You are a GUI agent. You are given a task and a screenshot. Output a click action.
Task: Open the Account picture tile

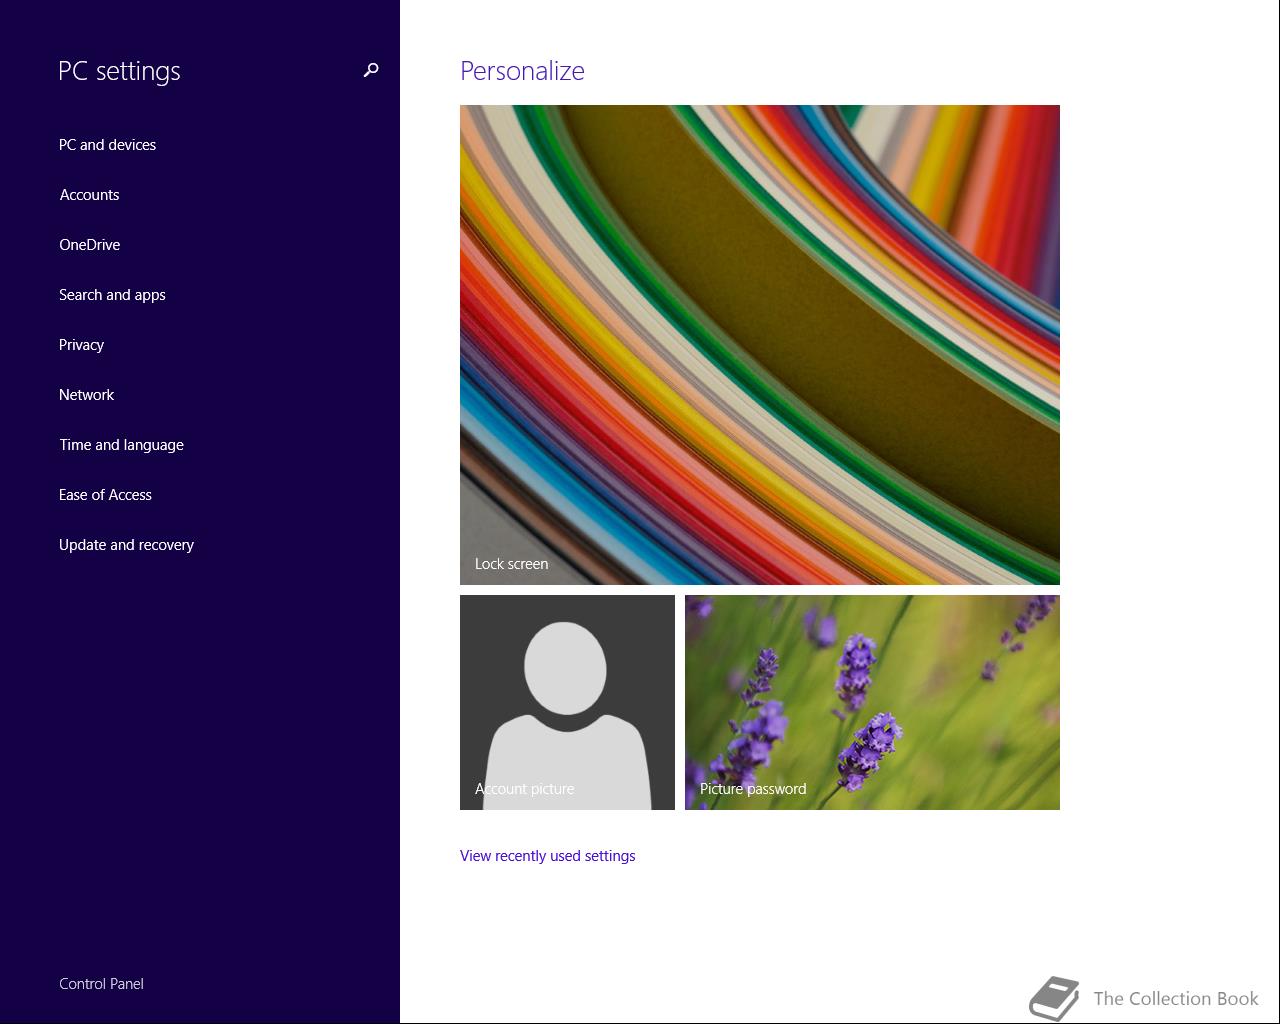point(567,702)
